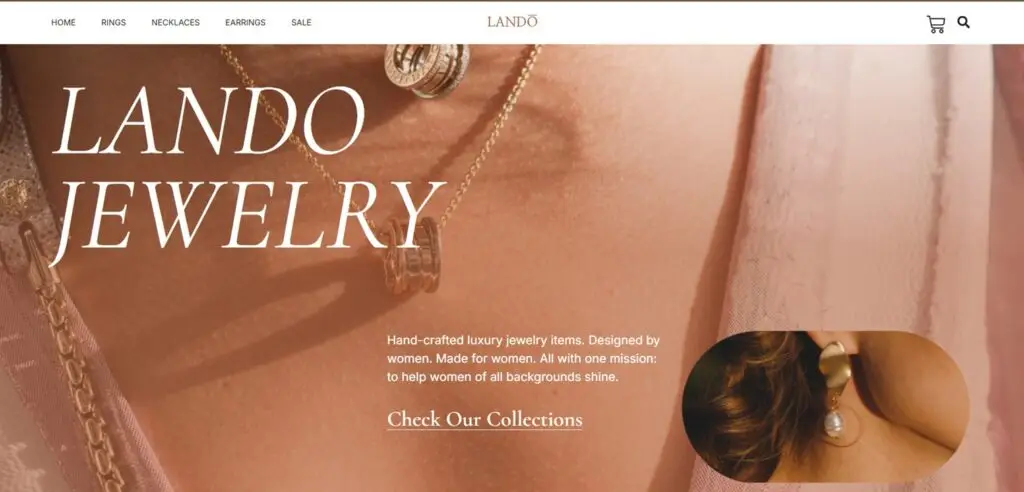This screenshot has width=1024, height=492.
Task: Click the gold ring pendant on the necklace
Action: tap(411, 254)
